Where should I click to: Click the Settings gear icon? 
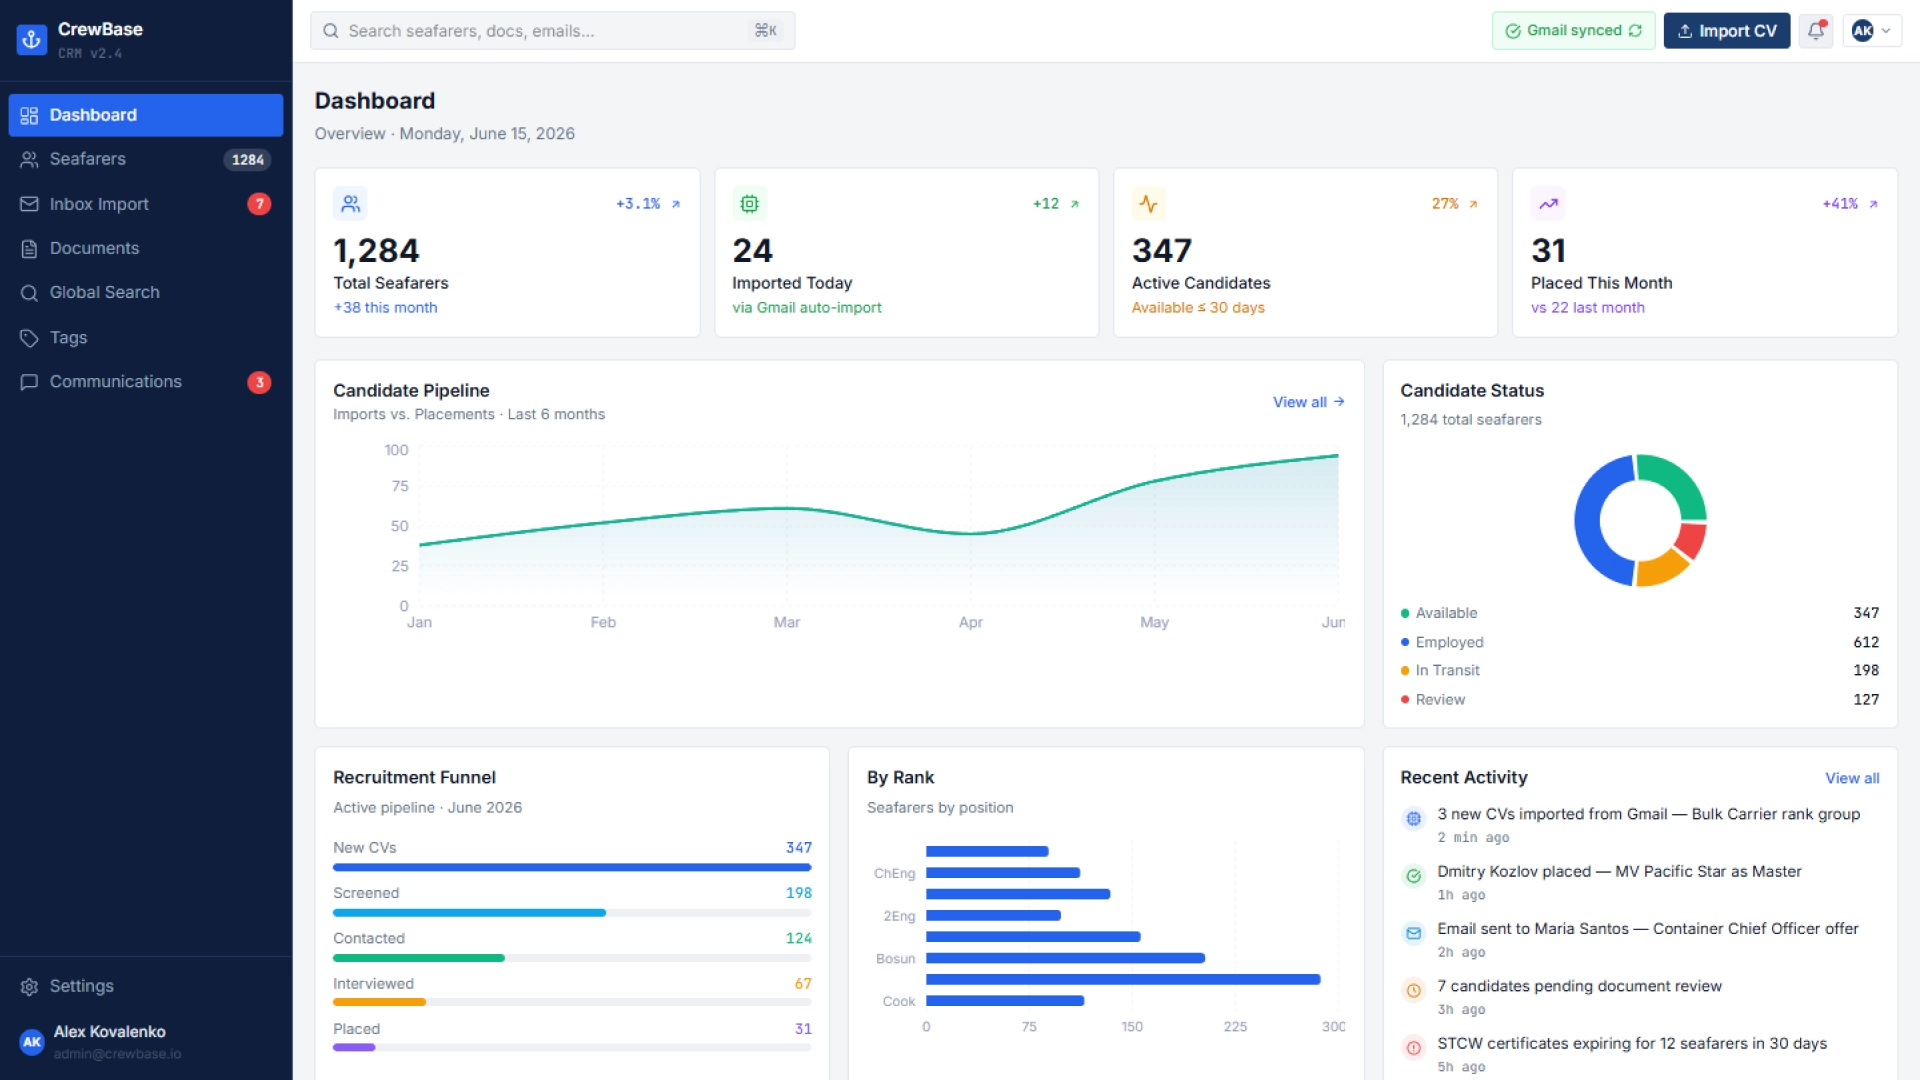point(29,987)
